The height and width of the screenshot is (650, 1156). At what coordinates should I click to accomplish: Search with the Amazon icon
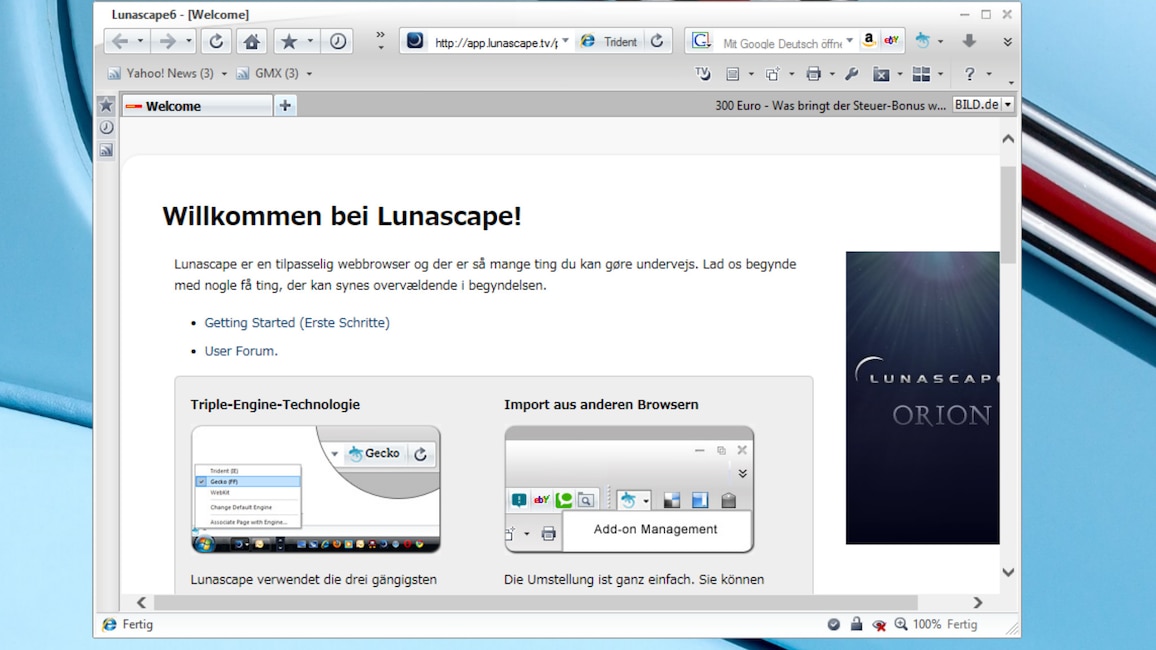pyautogui.click(x=869, y=41)
